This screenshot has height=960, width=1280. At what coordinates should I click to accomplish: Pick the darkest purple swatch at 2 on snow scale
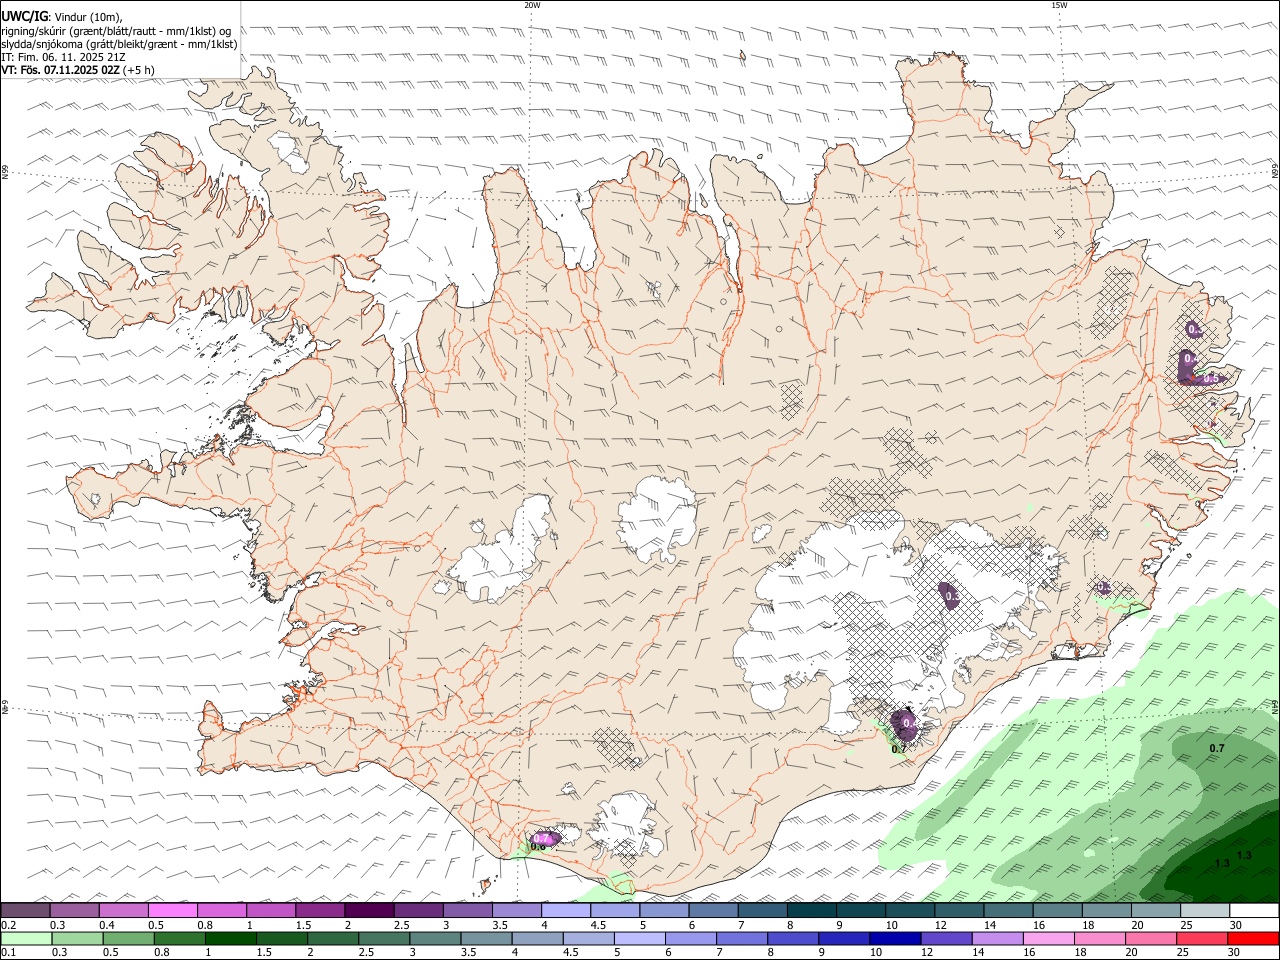[x=369, y=910]
